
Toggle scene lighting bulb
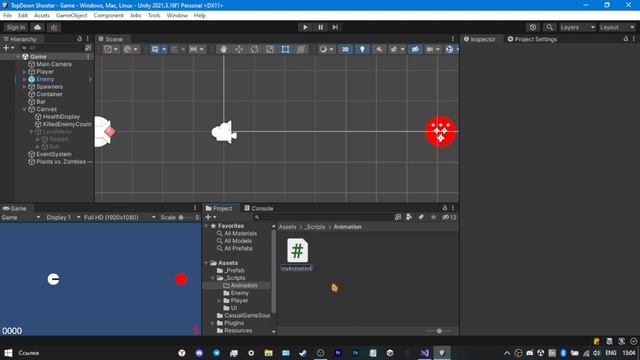click(x=362, y=49)
